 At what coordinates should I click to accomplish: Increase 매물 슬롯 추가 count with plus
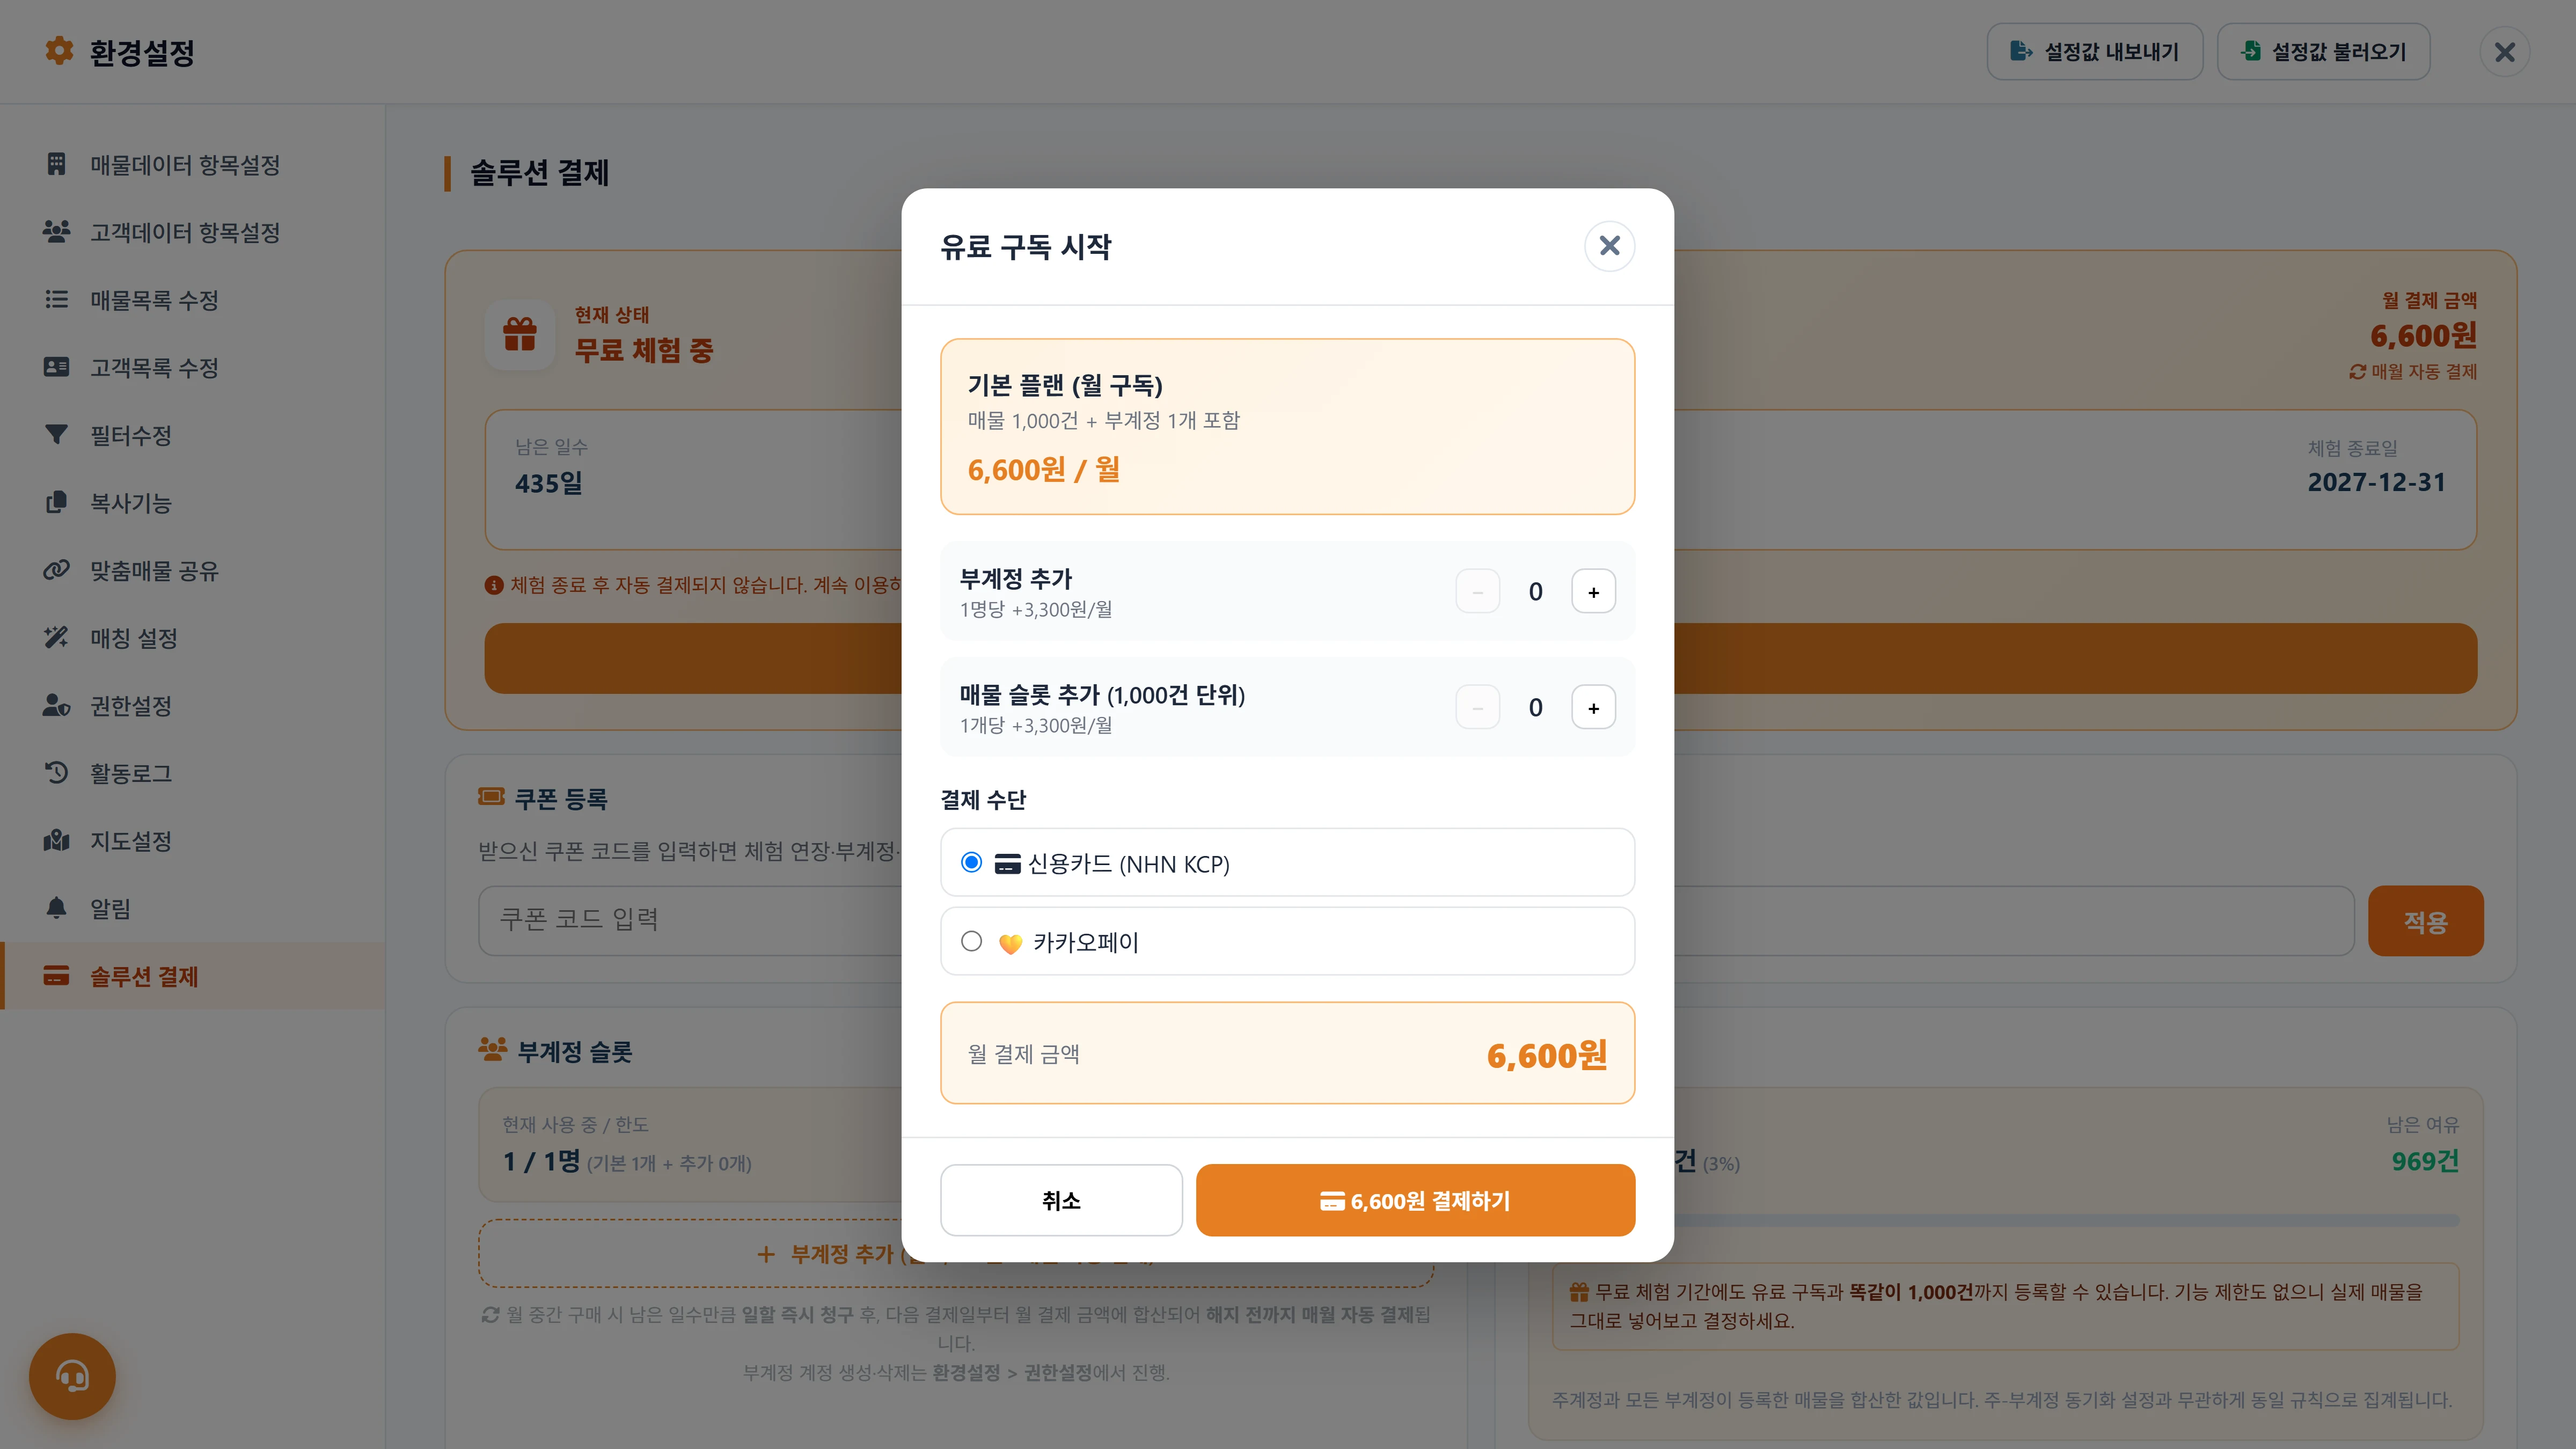(x=1593, y=707)
